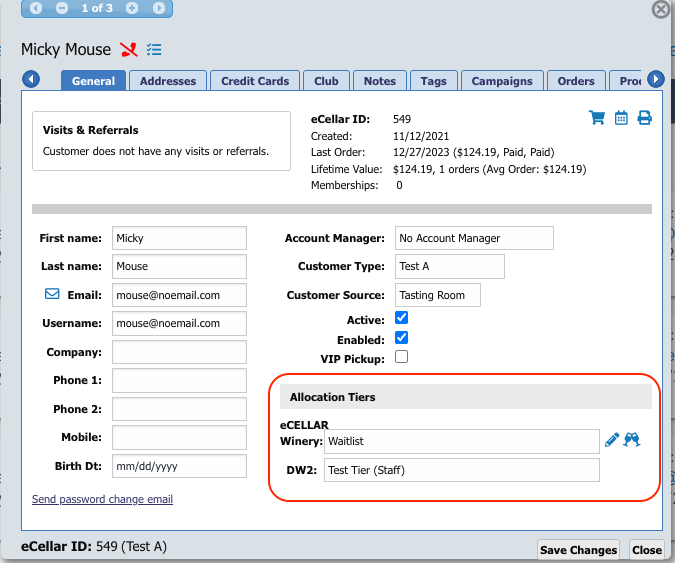Click Send password change email link
The image size is (675, 563).
102,499
